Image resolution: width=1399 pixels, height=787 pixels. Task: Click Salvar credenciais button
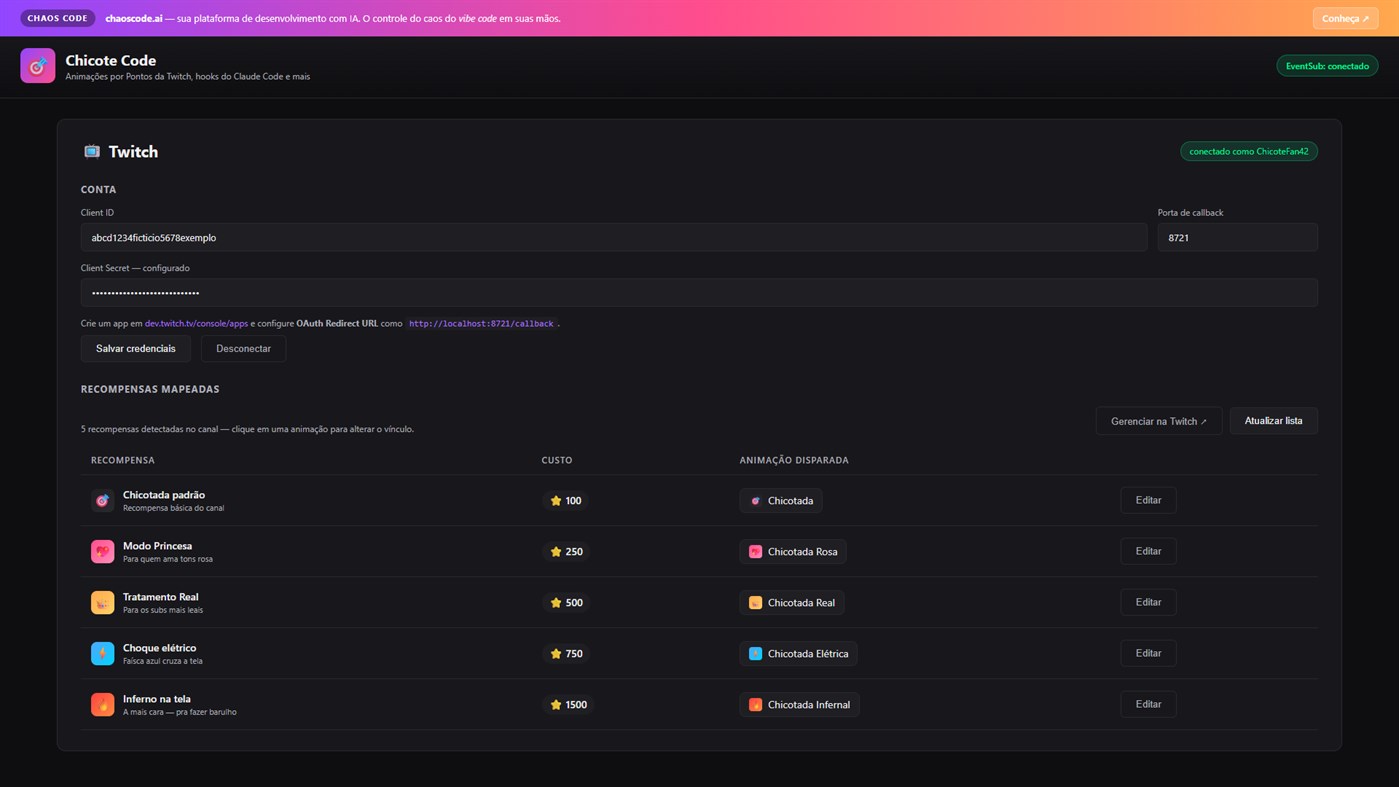tap(136, 348)
